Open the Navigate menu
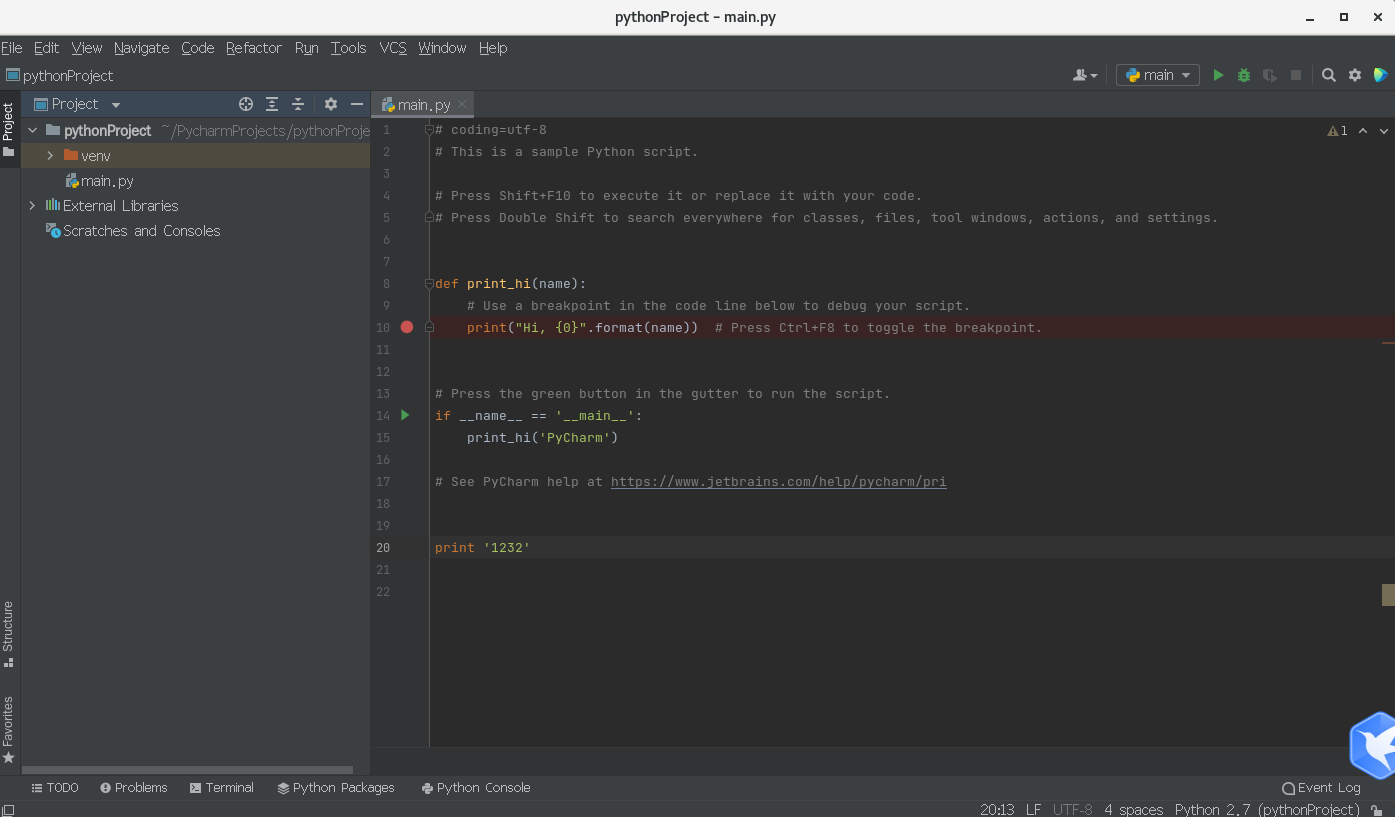 tap(141, 48)
